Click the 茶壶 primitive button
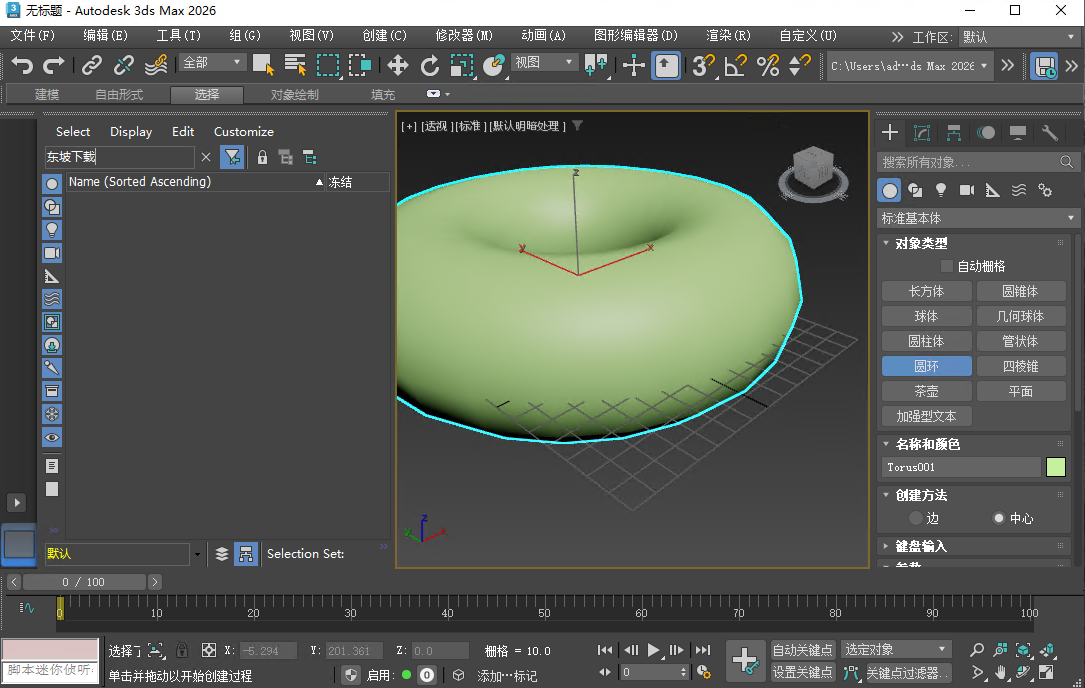This screenshot has height=688, width=1085. point(926,390)
